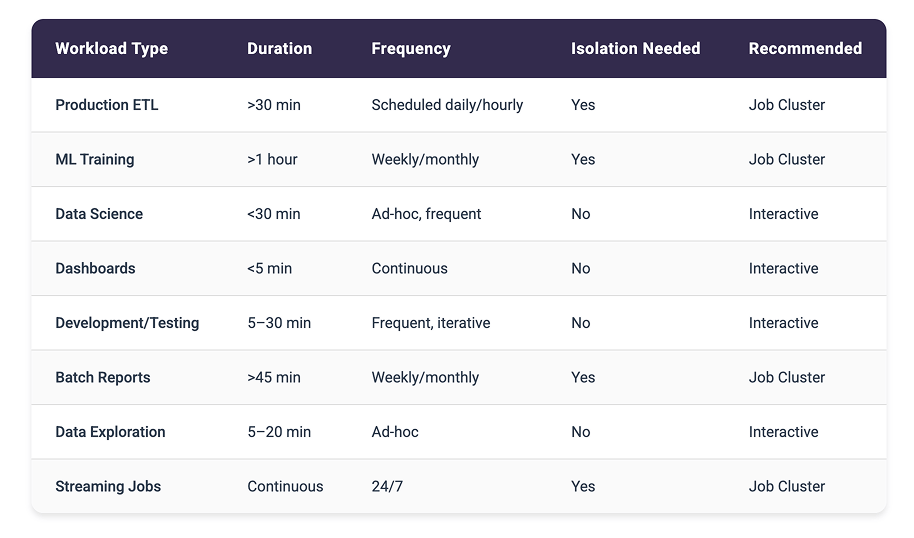The width and height of the screenshot is (914, 538).
Task: Select the ML Training row label
Action: (x=94, y=159)
